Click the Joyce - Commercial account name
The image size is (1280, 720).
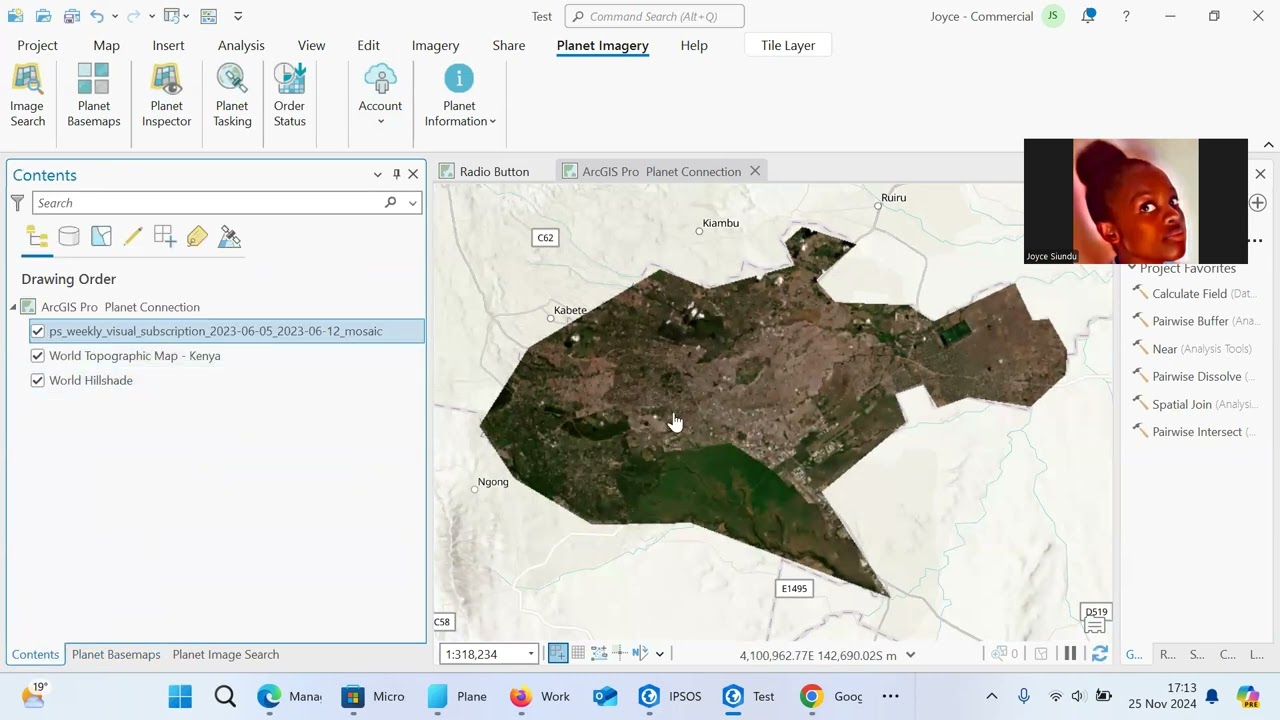981,16
